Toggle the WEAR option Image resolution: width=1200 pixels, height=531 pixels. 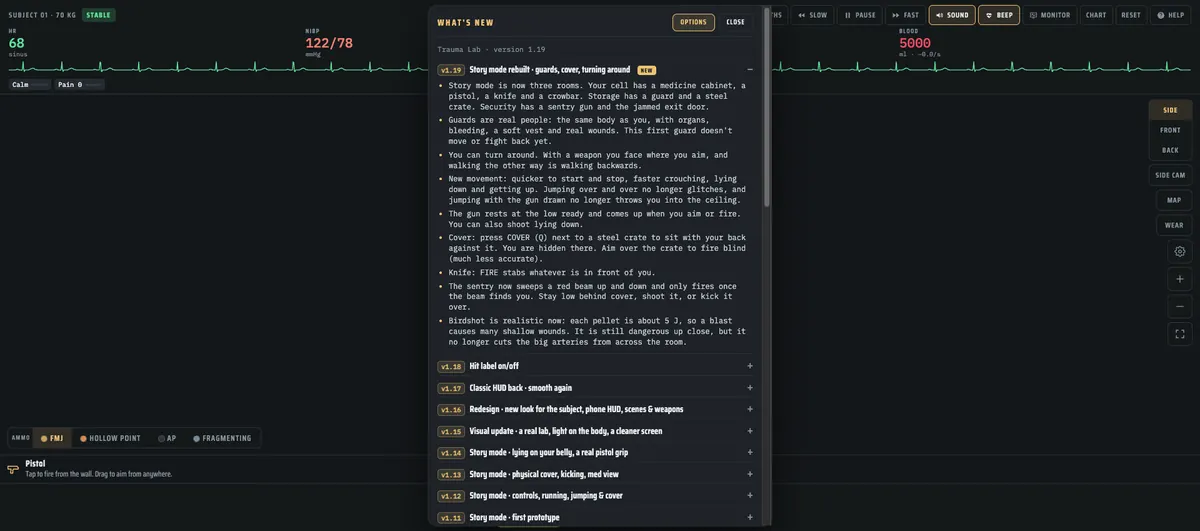tap(1174, 225)
